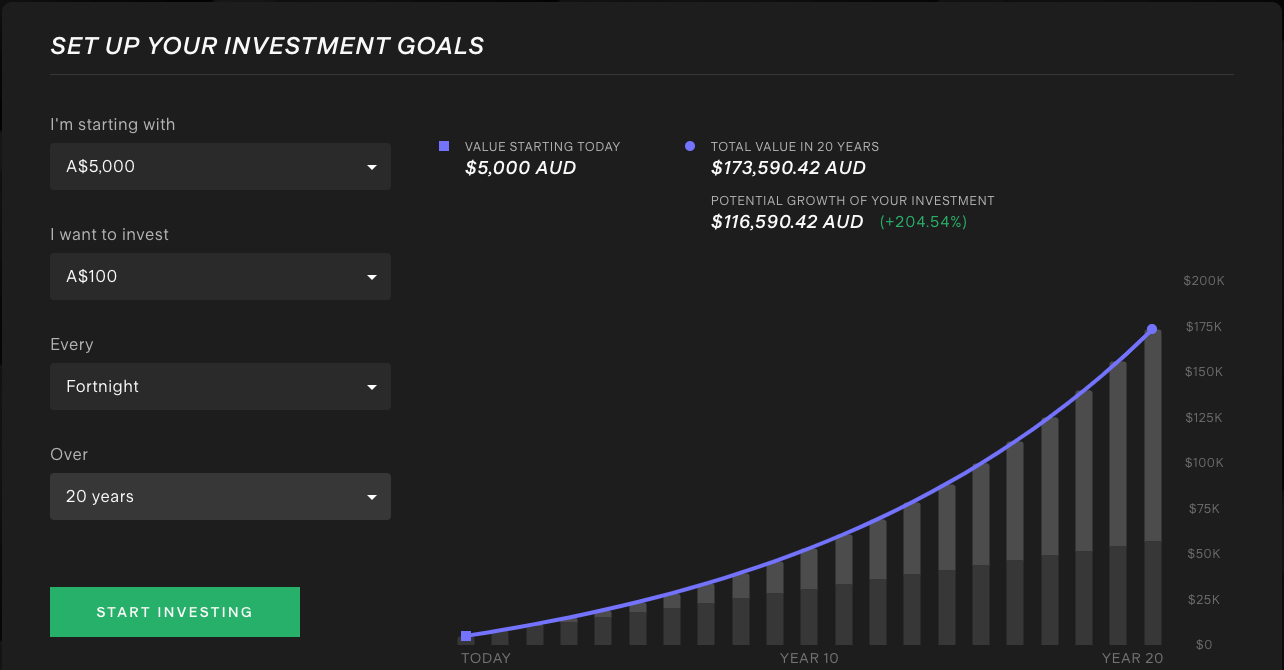The image size is (1284, 670).
Task: Click the chevron next to Fortnight
Action: pos(372,386)
